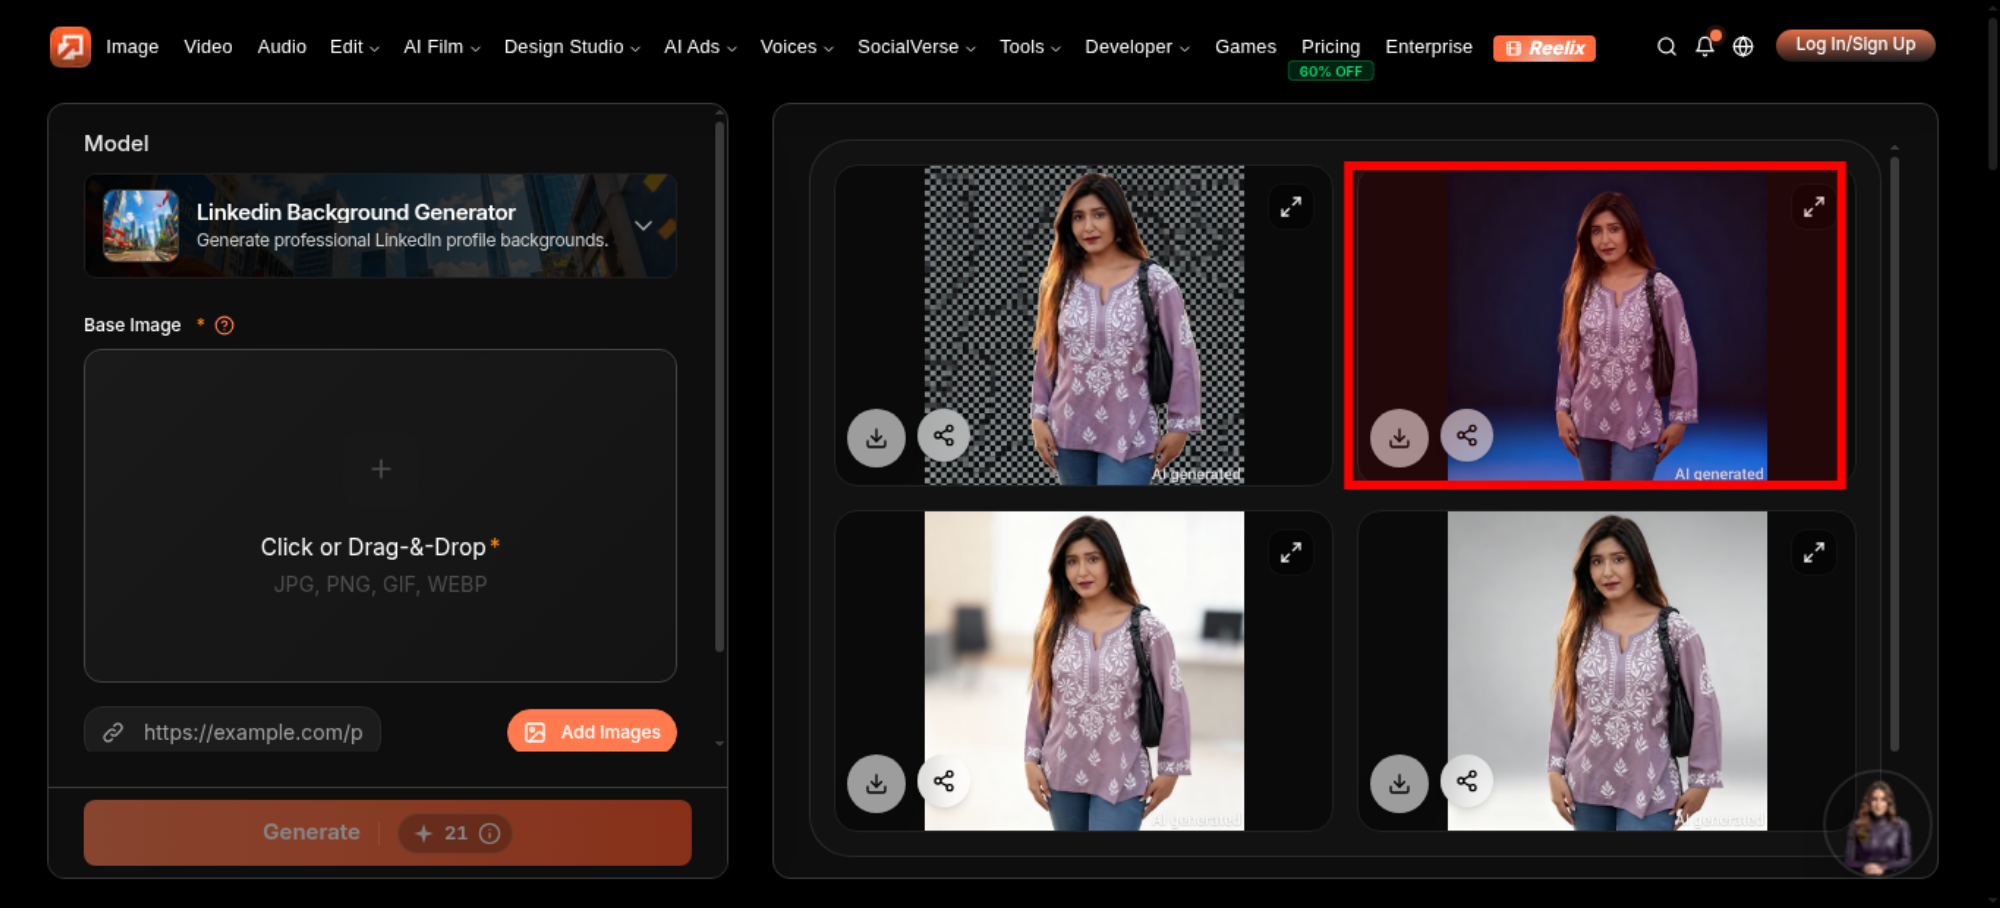Viewport: 2000px width, 908px height.
Task: Expand the transparent background image fullscreen
Action: click(1291, 207)
